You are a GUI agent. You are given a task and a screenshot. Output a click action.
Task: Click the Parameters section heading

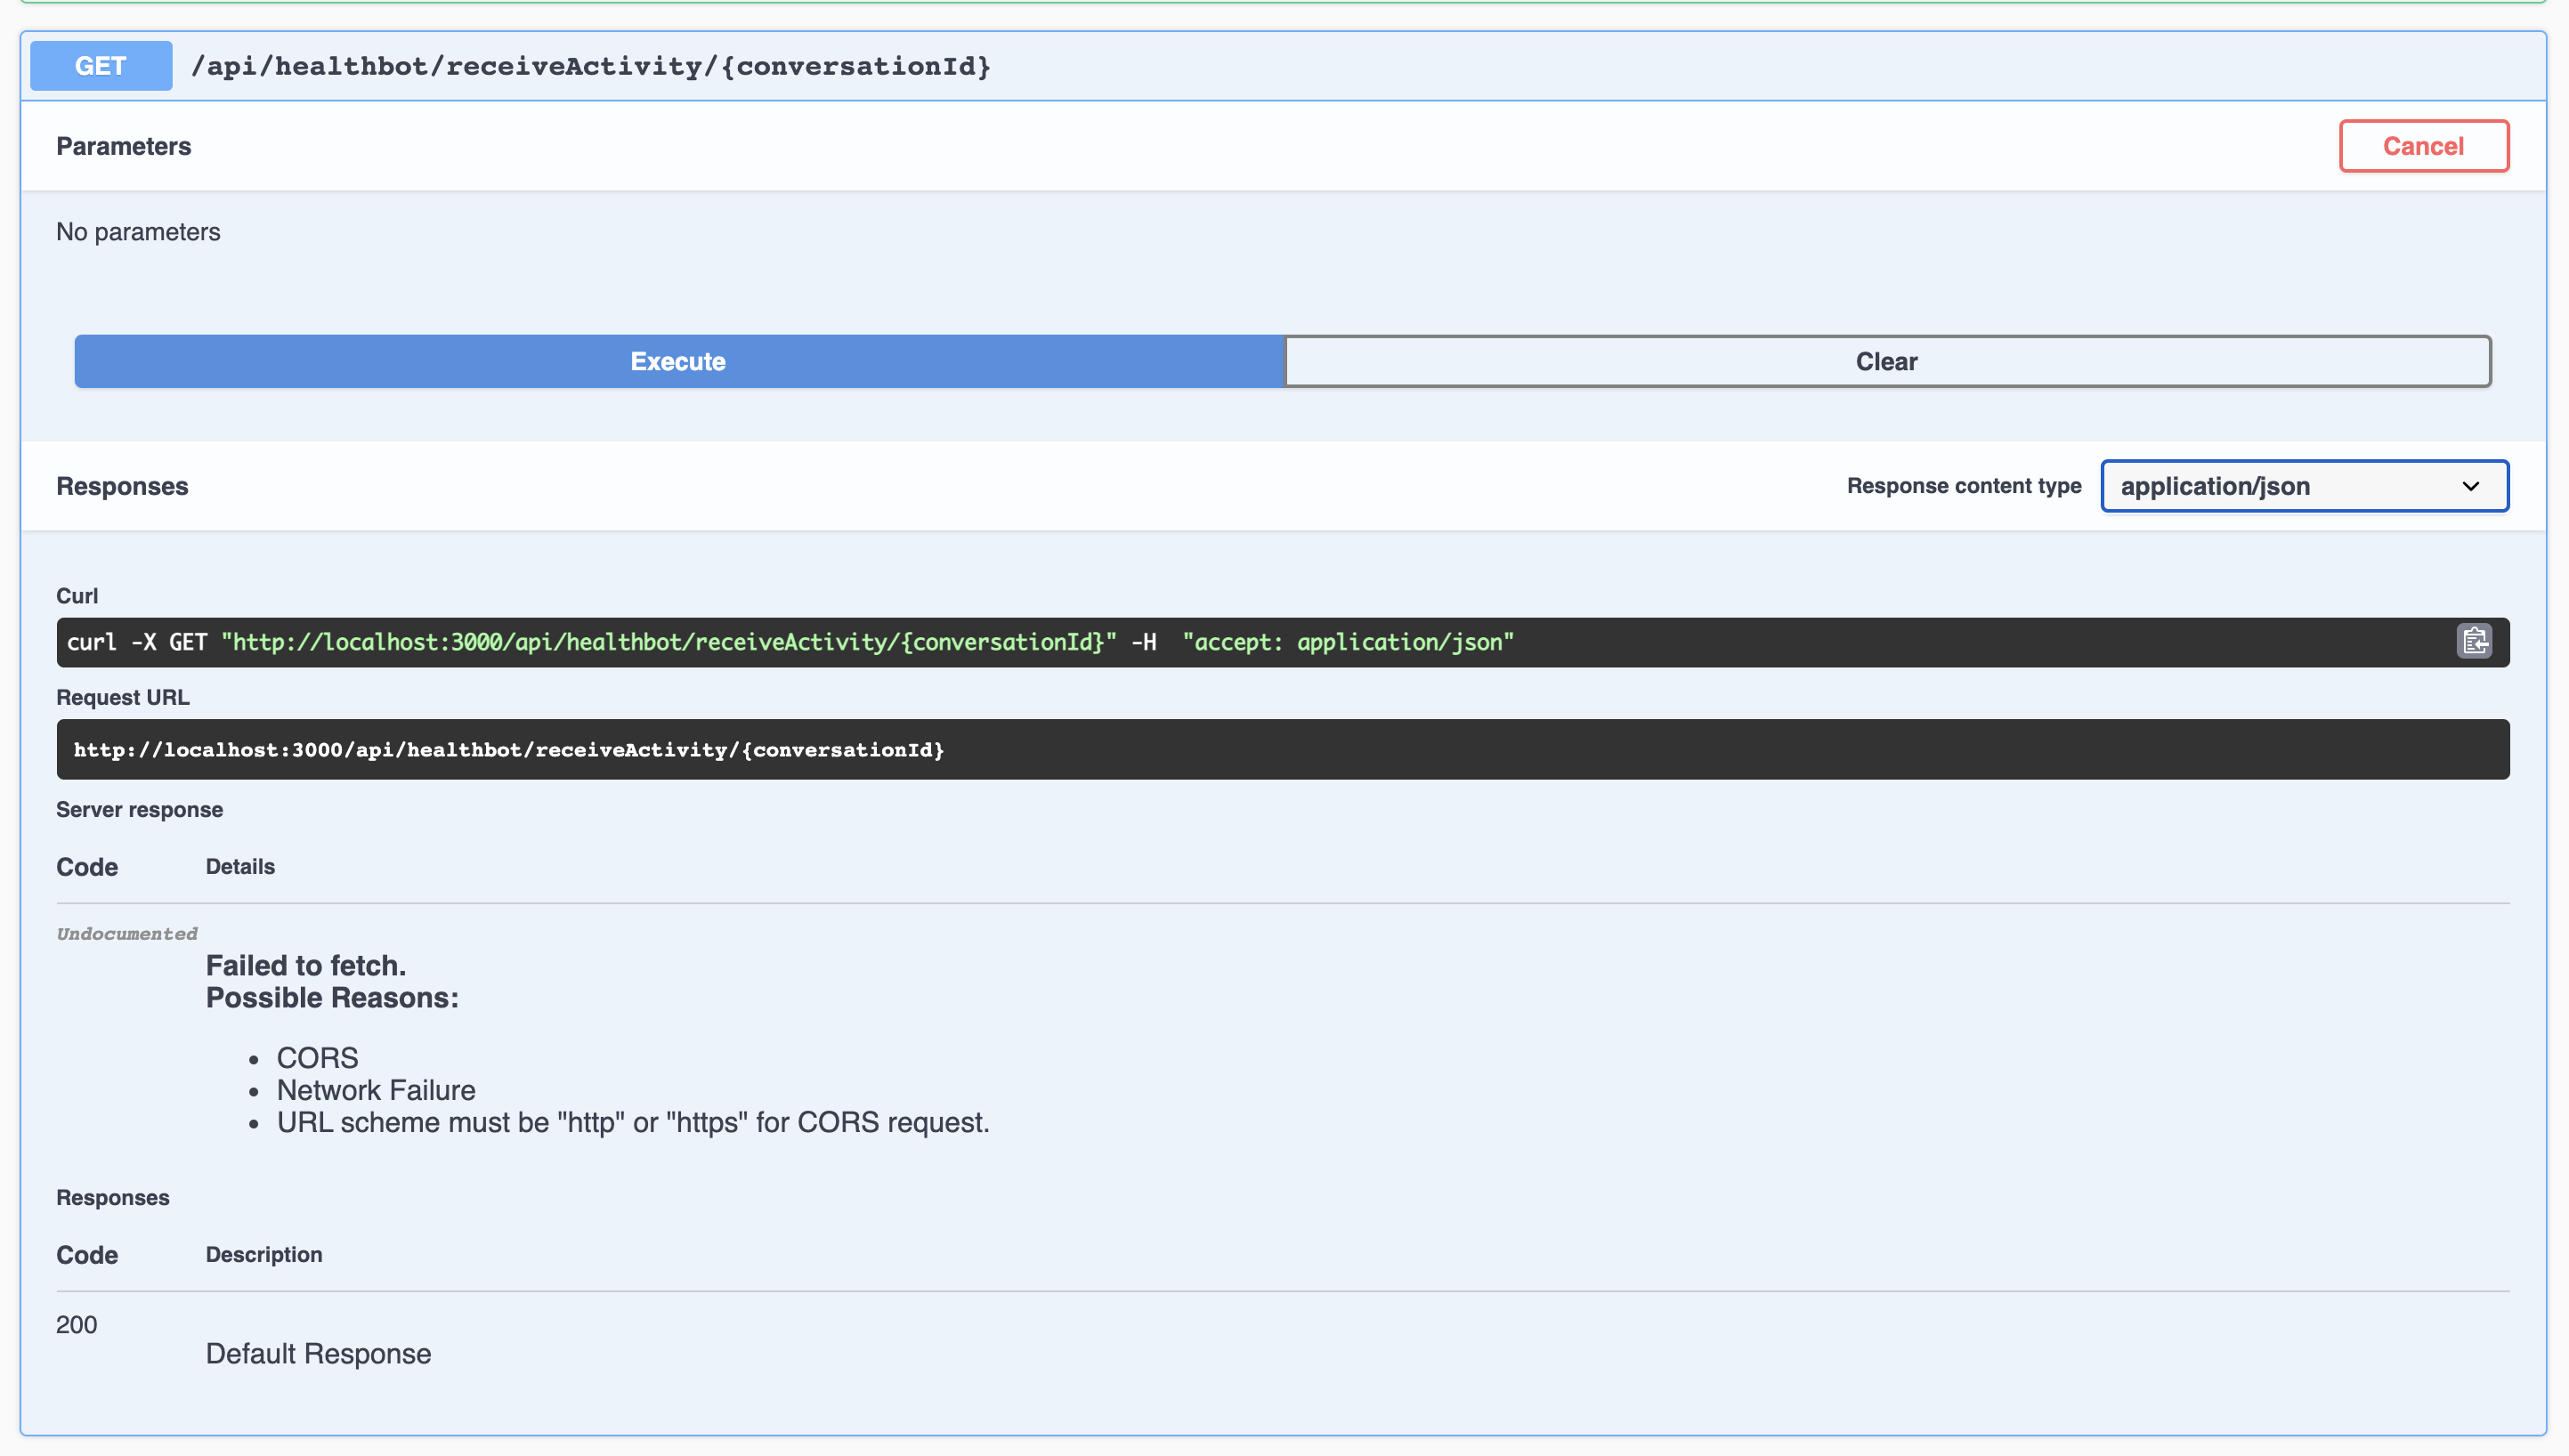(123, 146)
